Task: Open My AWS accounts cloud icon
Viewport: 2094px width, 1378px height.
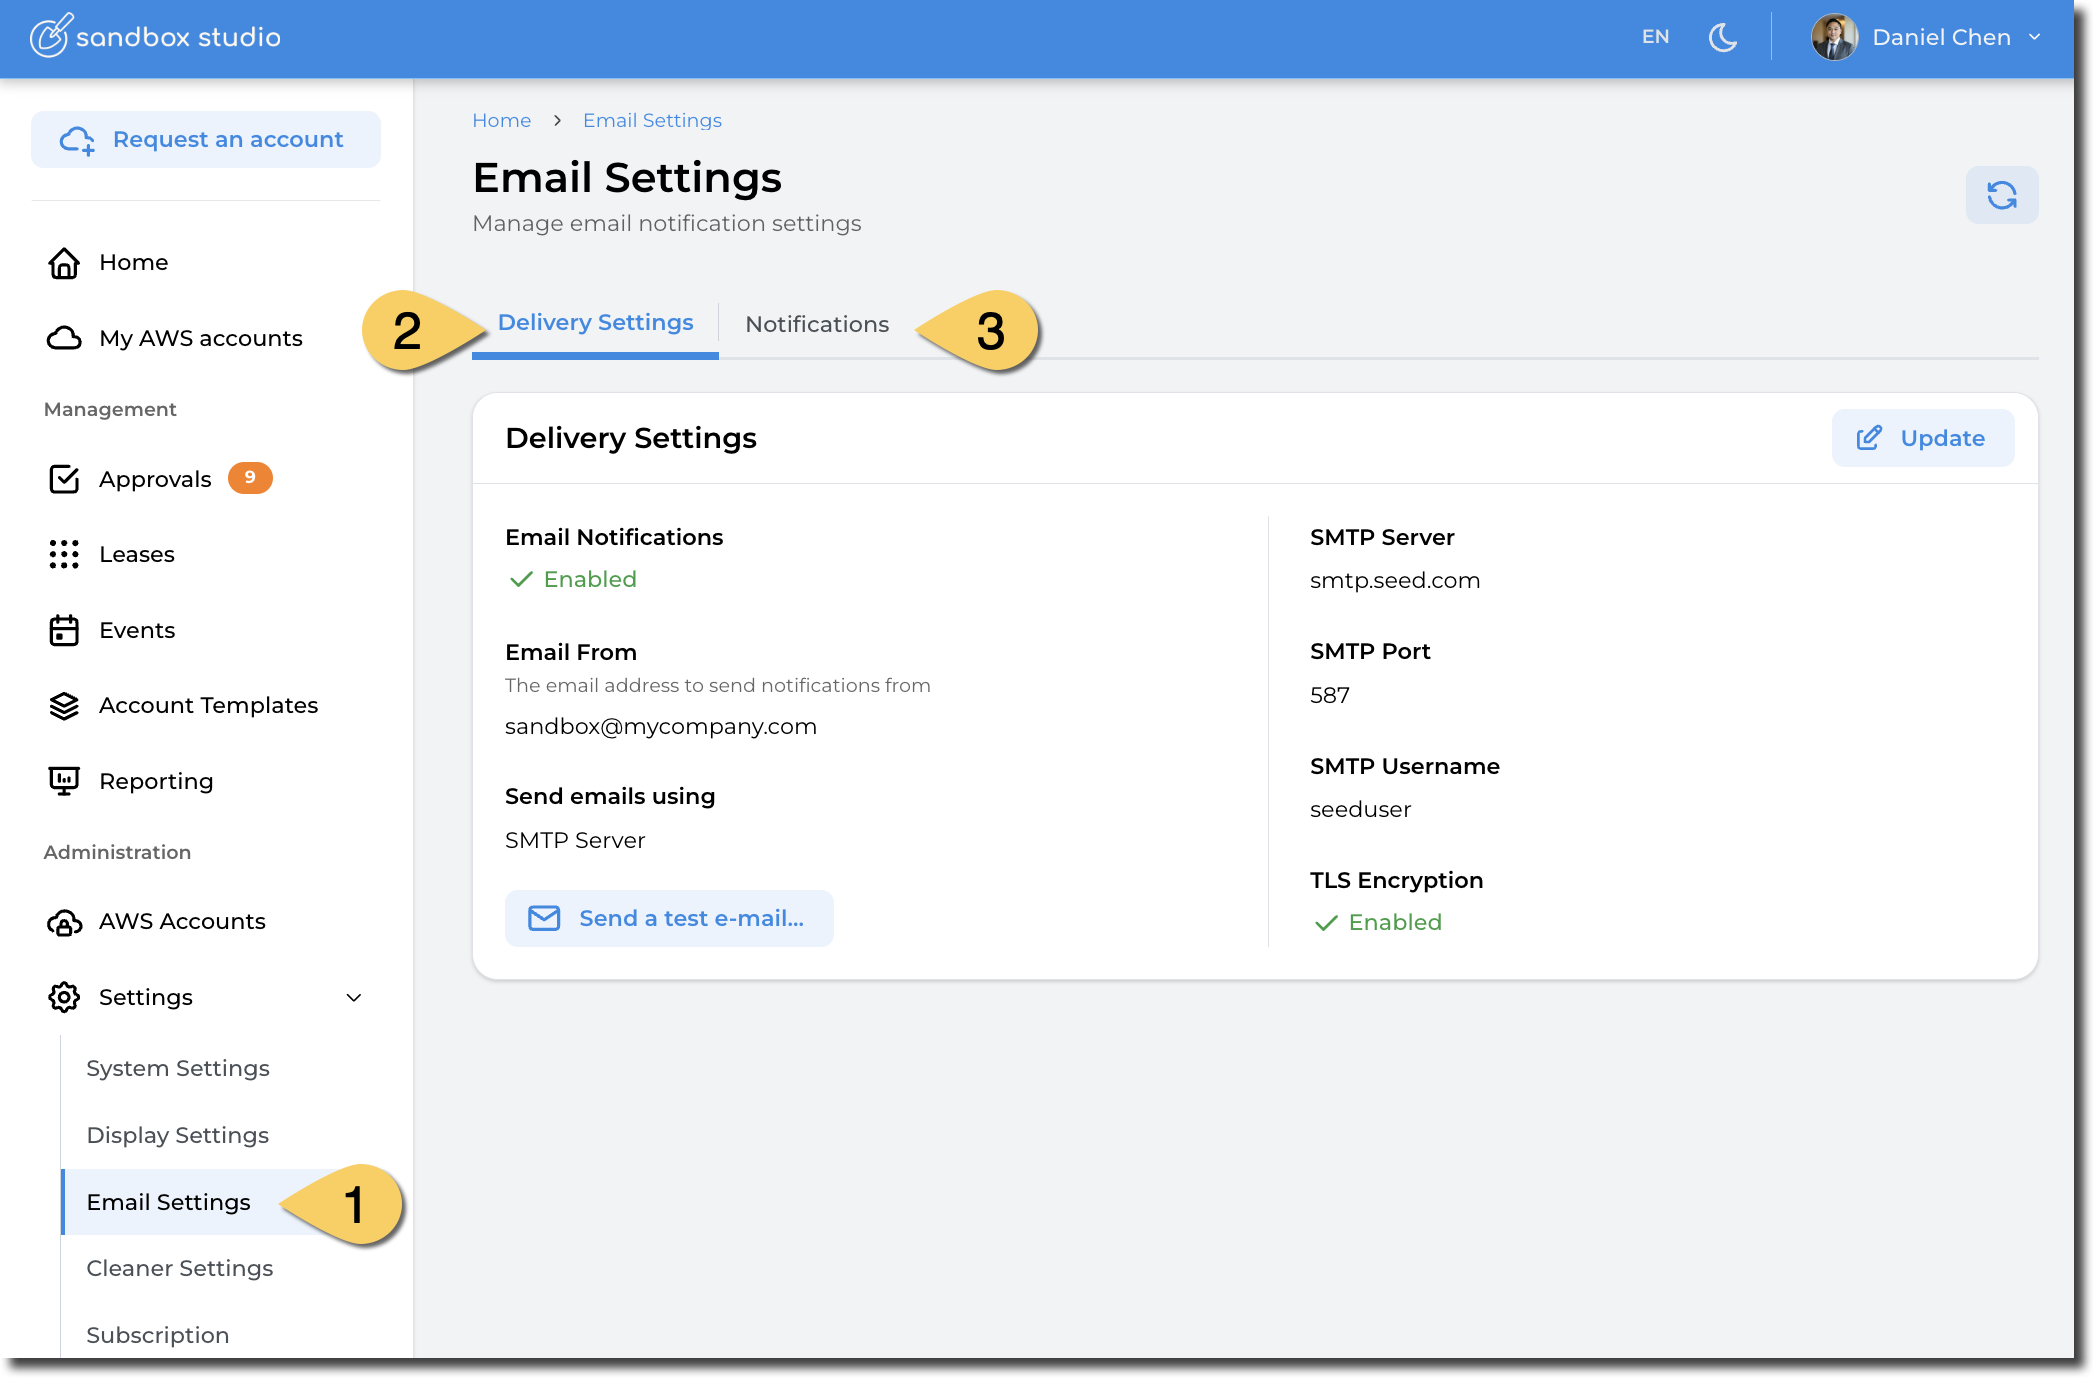Action: 64,338
